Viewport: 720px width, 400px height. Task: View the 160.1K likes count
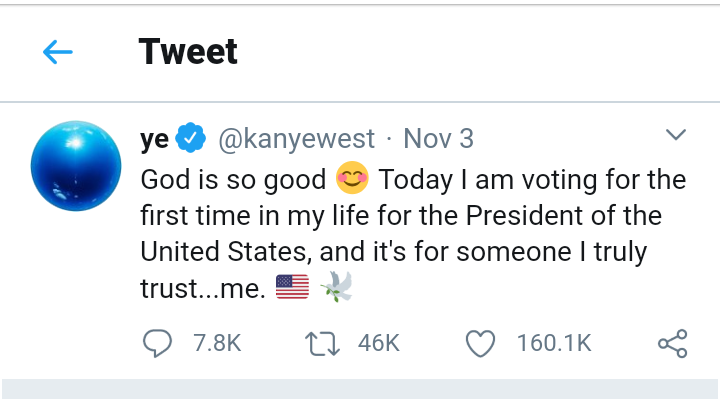click(554, 344)
